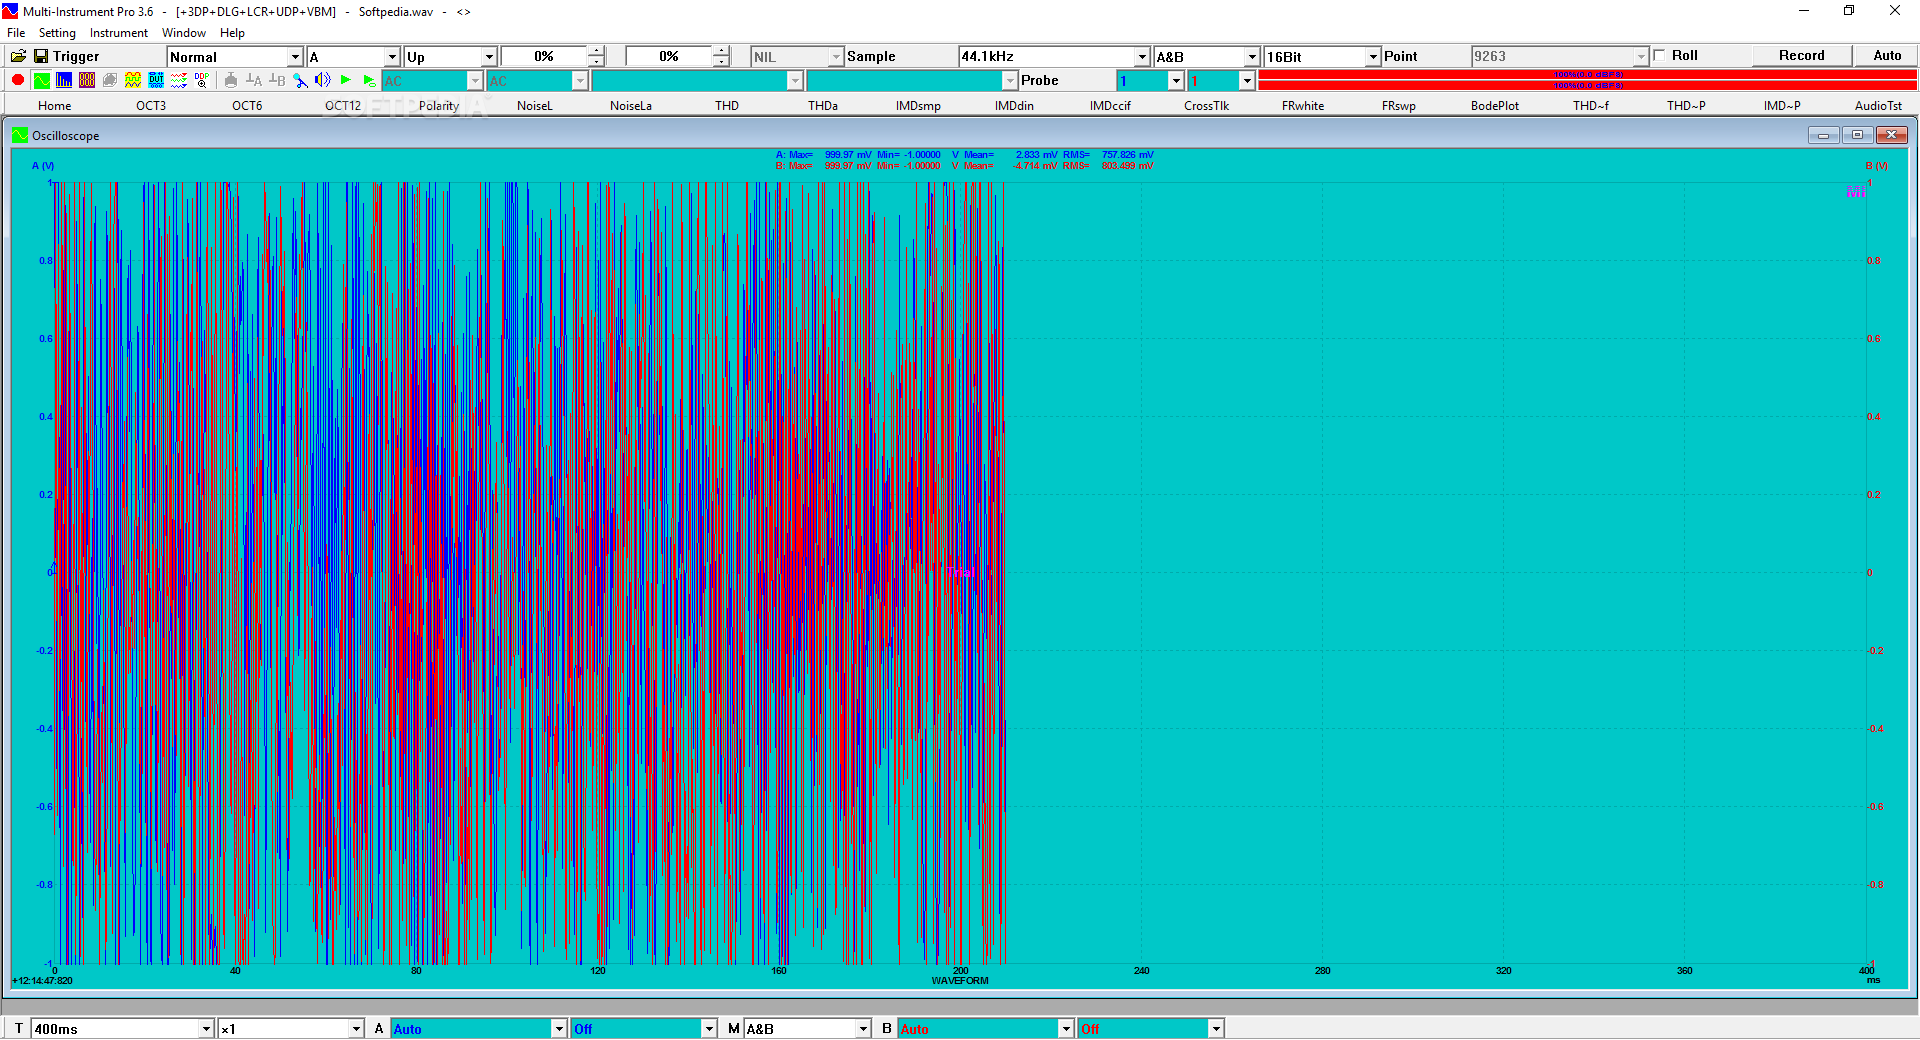Open the Window menu
This screenshot has height=1040, width=1920.
[184, 33]
